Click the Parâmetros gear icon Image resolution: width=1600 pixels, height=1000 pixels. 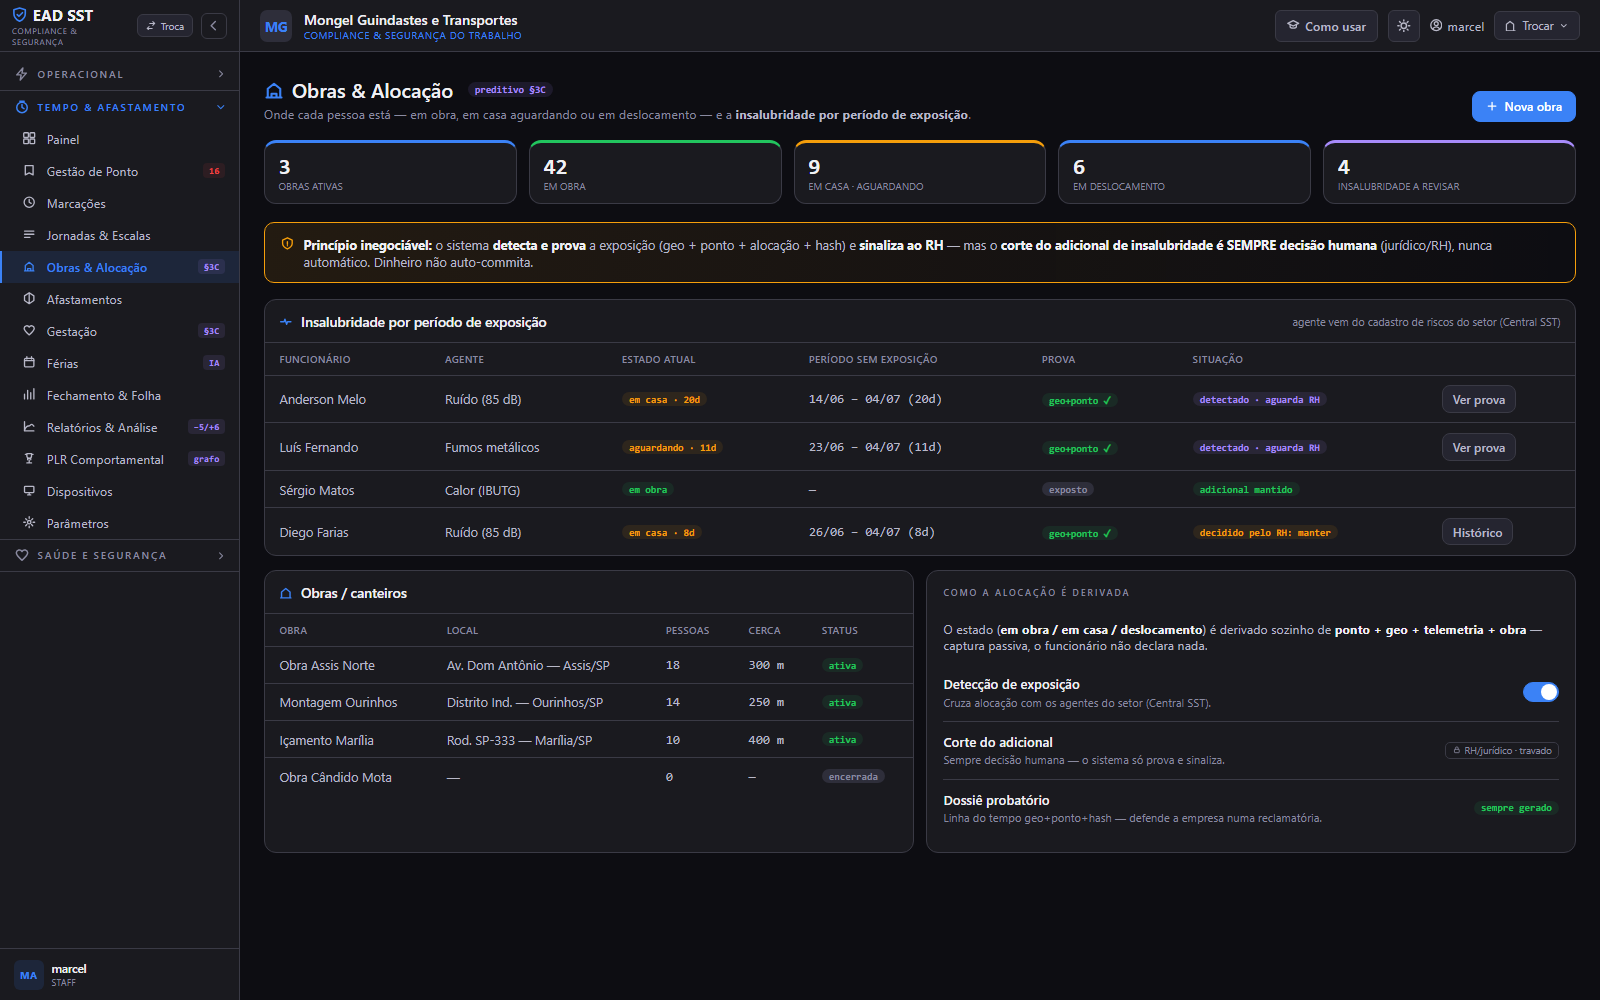click(x=29, y=523)
